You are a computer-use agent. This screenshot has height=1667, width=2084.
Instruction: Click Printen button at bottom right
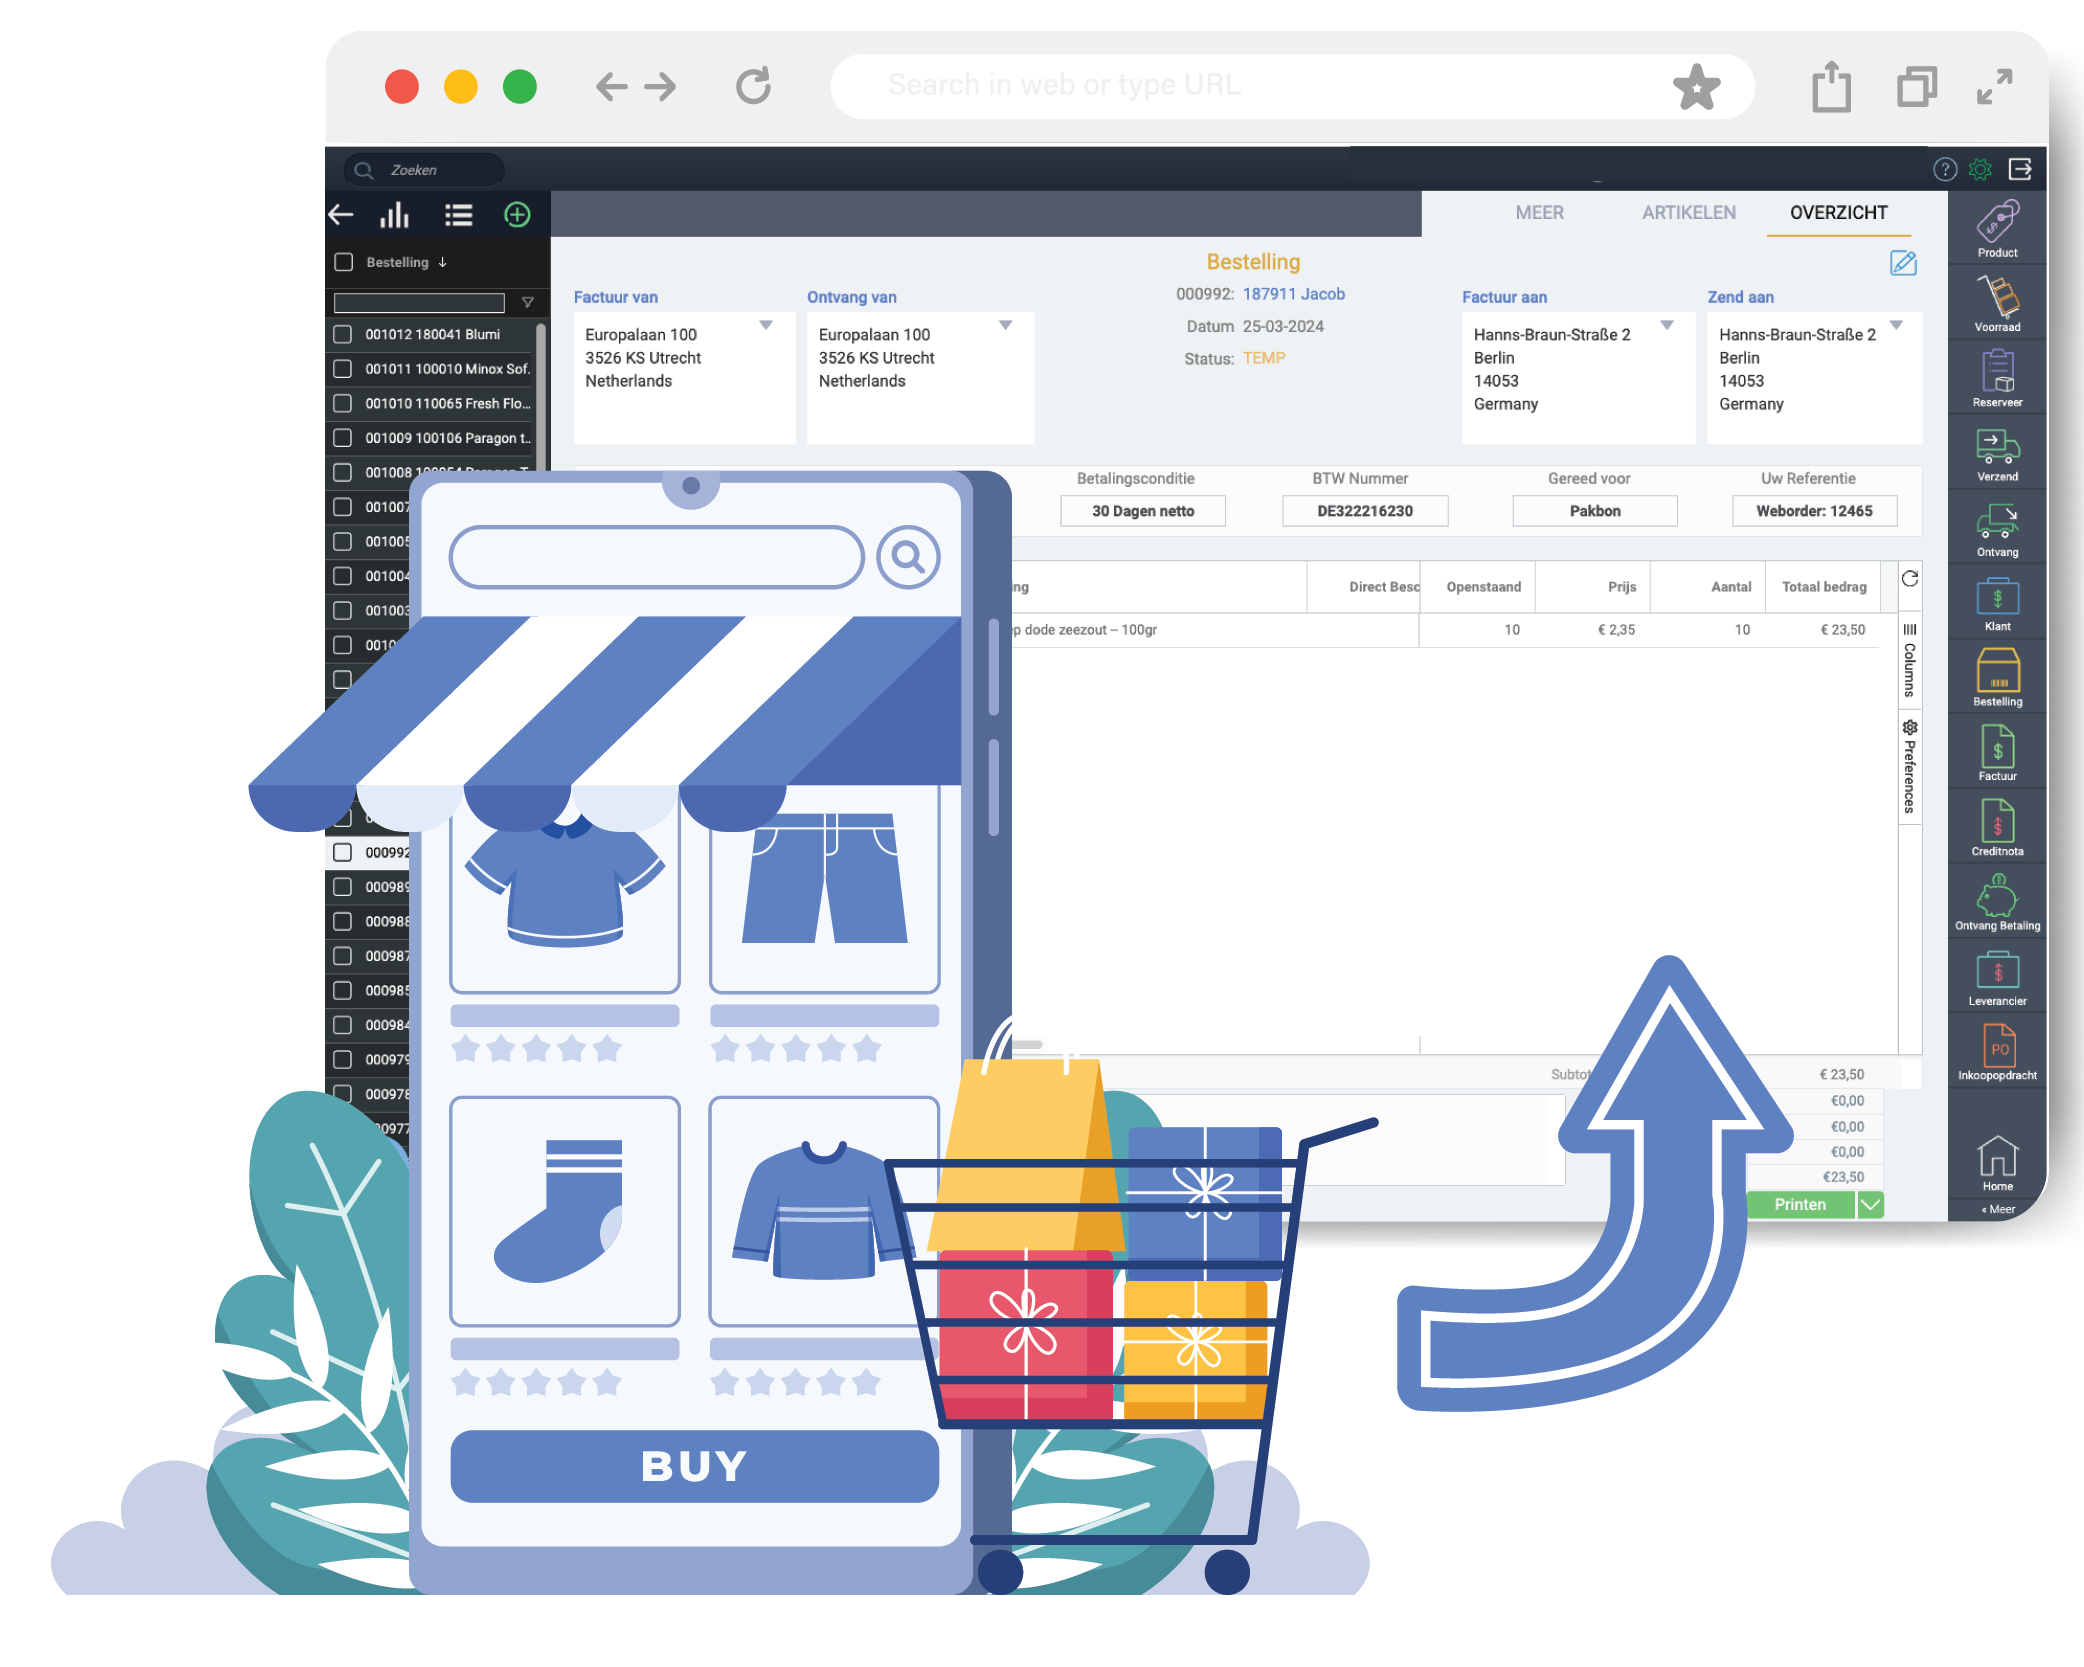pyautogui.click(x=1800, y=1204)
